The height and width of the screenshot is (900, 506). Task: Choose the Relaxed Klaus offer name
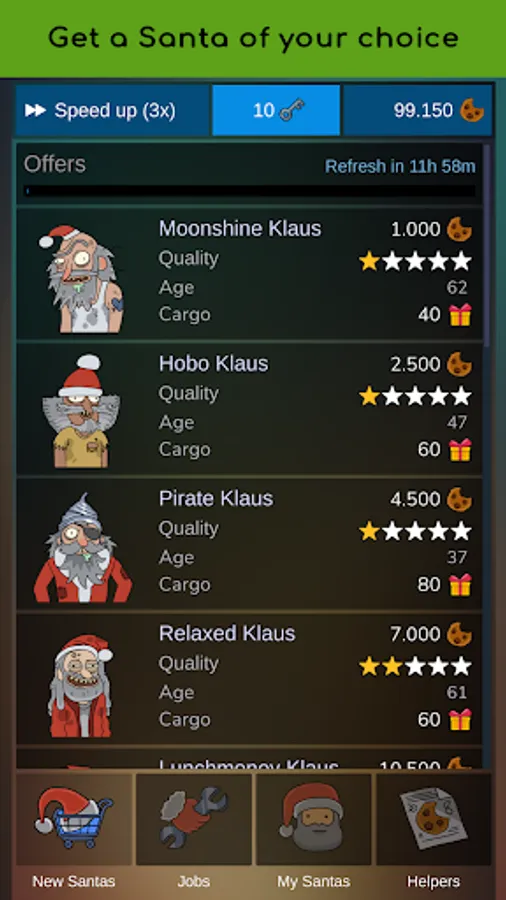click(x=227, y=633)
